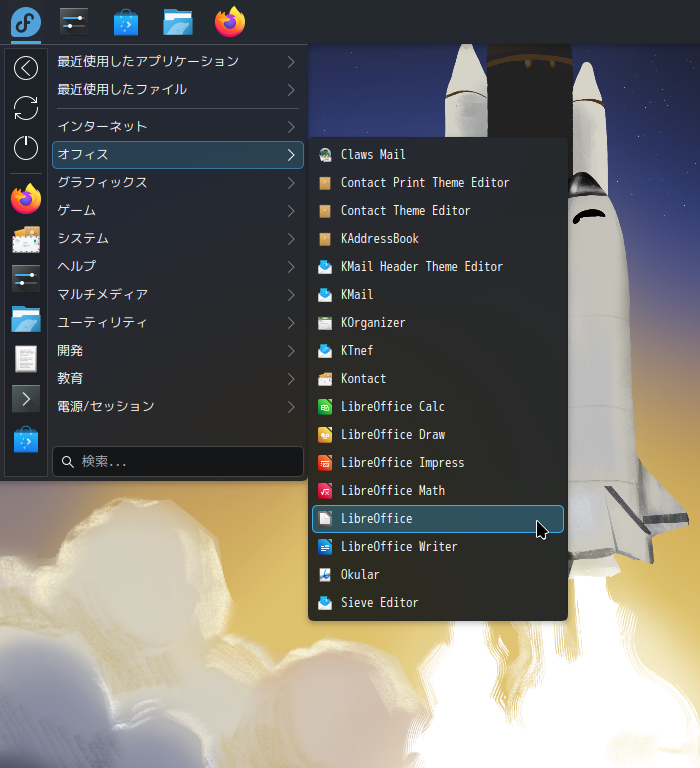Click the restart circular arrows icon
Screen dimensions: 700x768
point(26,108)
